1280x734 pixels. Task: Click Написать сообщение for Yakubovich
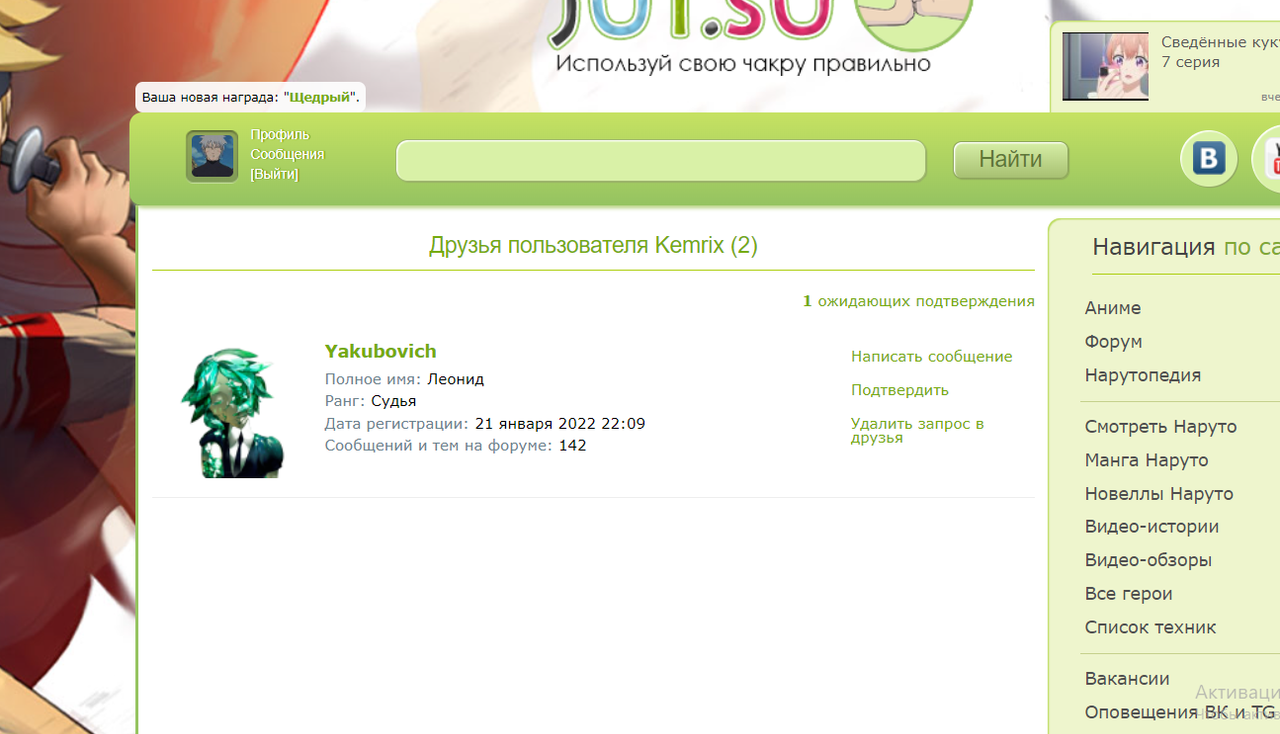click(x=932, y=357)
